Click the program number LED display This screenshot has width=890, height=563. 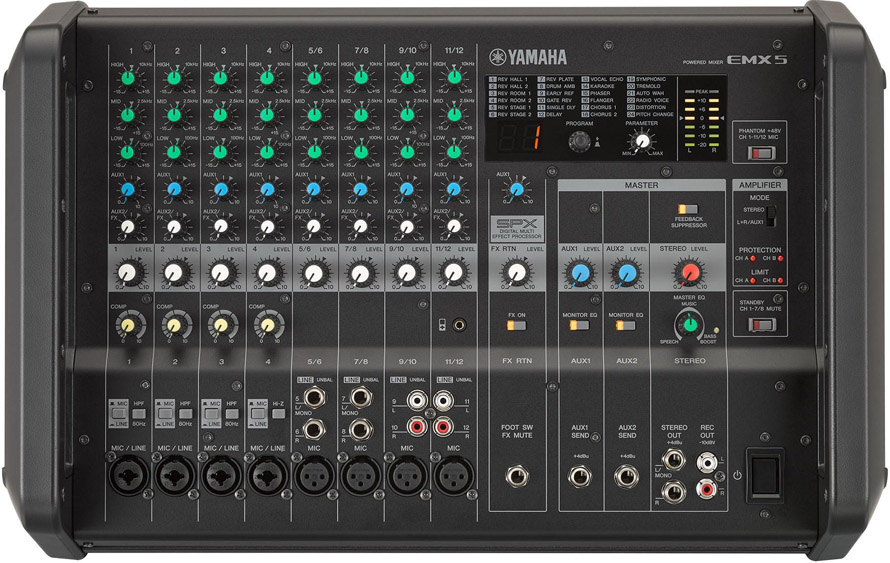pyautogui.click(x=519, y=137)
